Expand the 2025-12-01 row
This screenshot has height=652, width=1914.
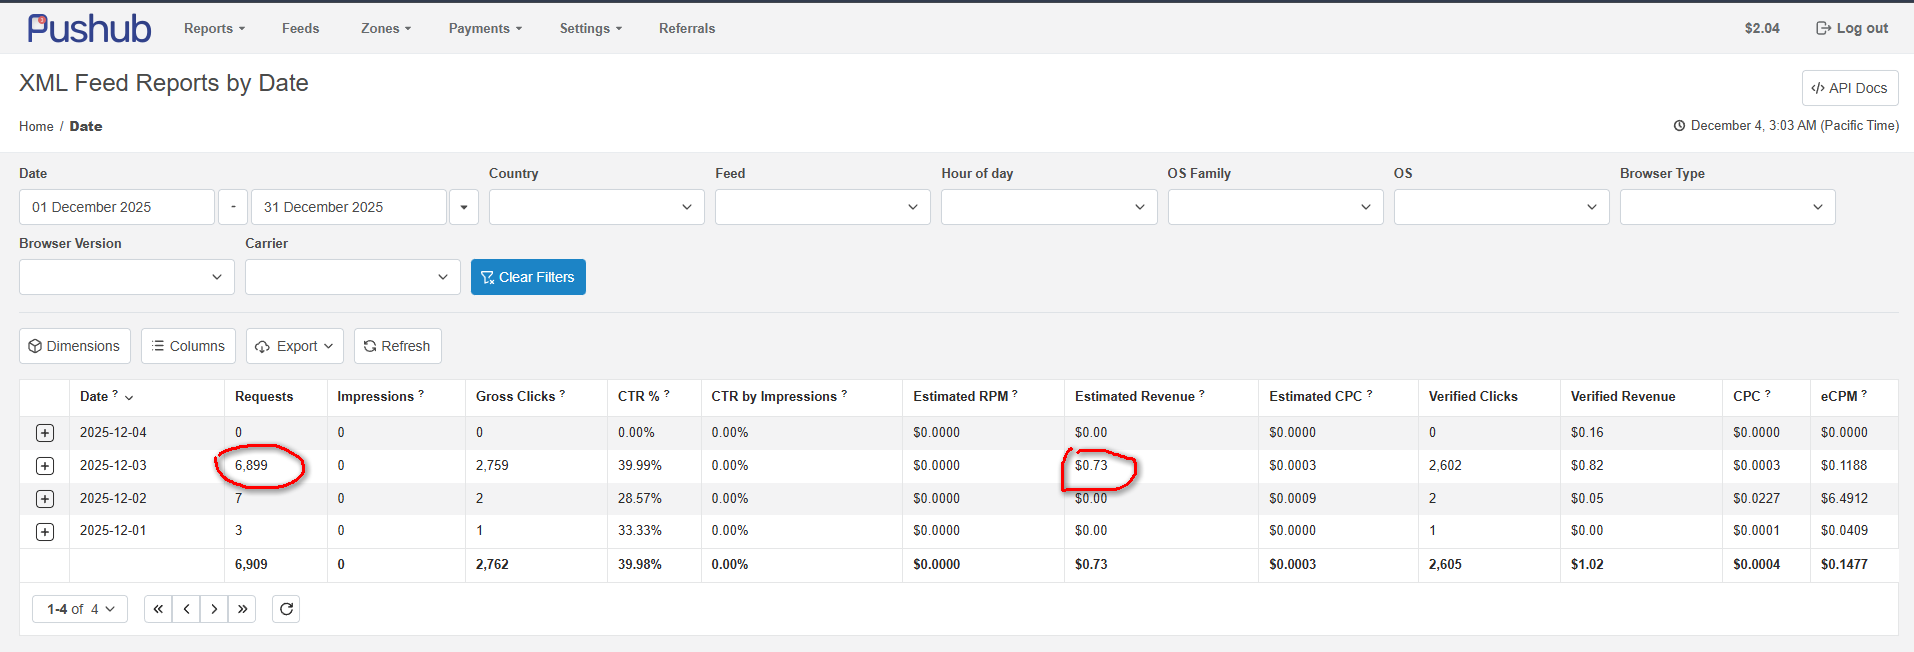(45, 531)
